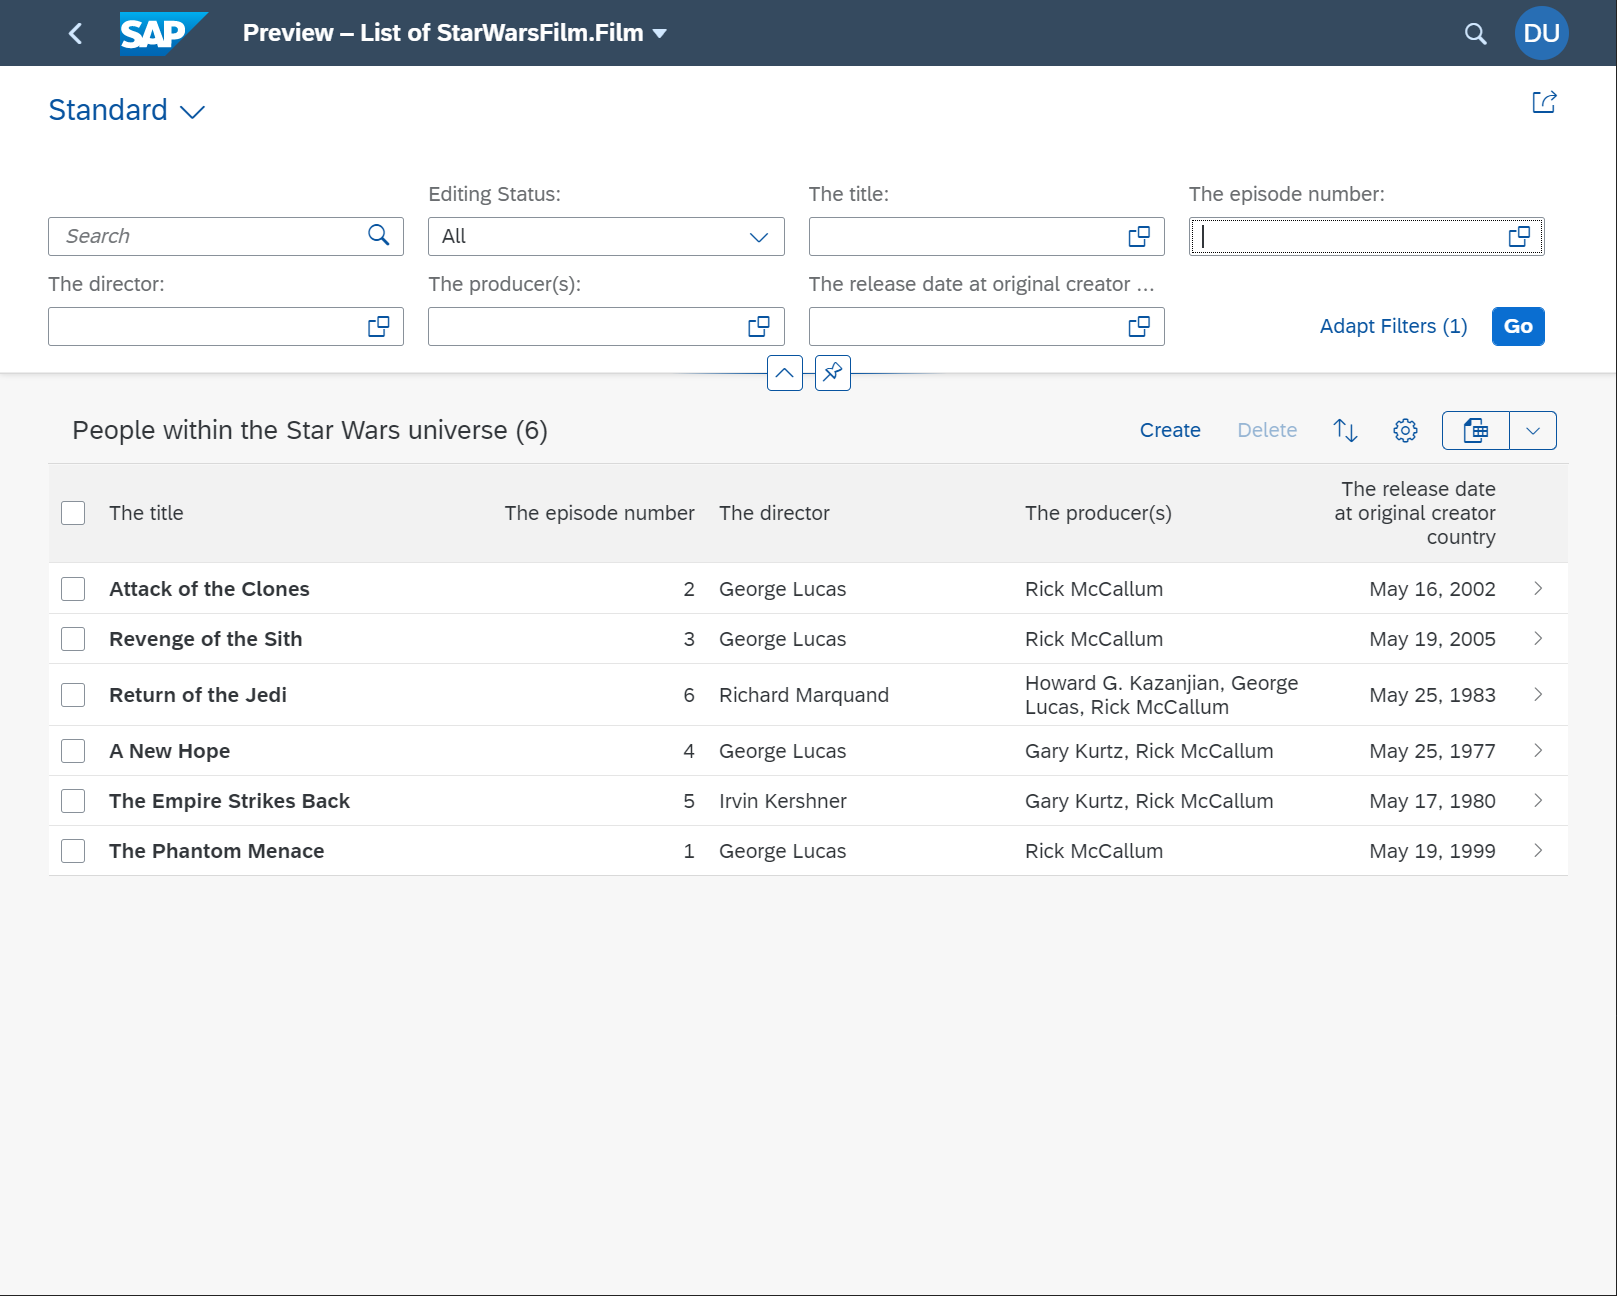Image resolution: width=1617 pixels, height=1296 pixels.
Task: Open table personalization gear settings
Action: point(1405,430)
